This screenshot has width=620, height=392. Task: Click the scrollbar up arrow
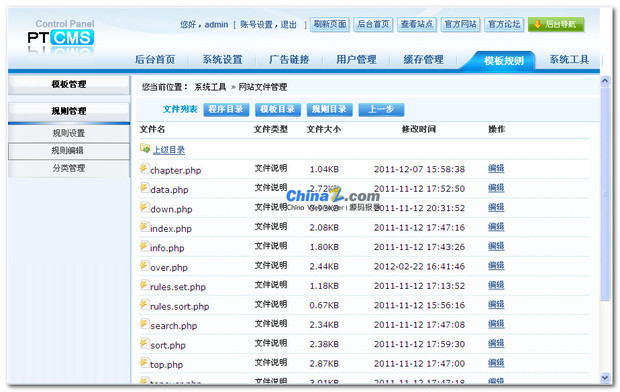pos(605,81)
